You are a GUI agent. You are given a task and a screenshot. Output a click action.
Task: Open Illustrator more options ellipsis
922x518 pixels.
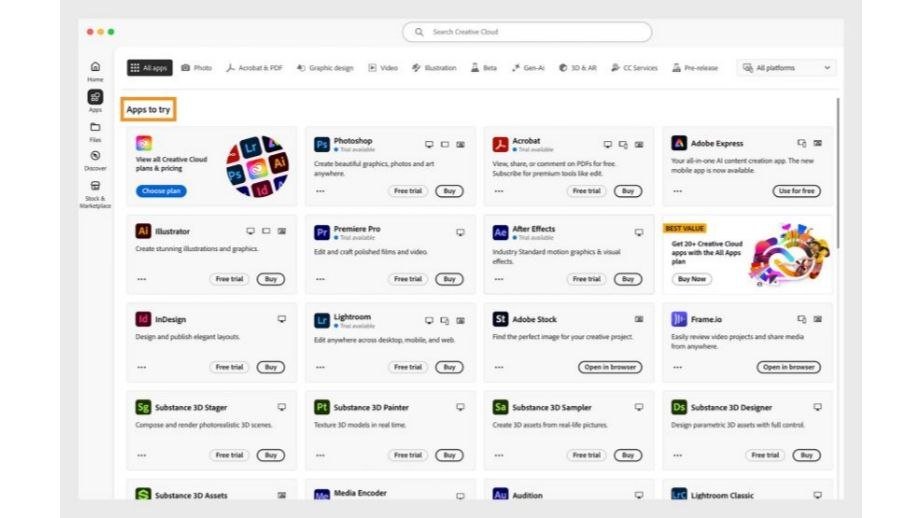pos(142,279)
